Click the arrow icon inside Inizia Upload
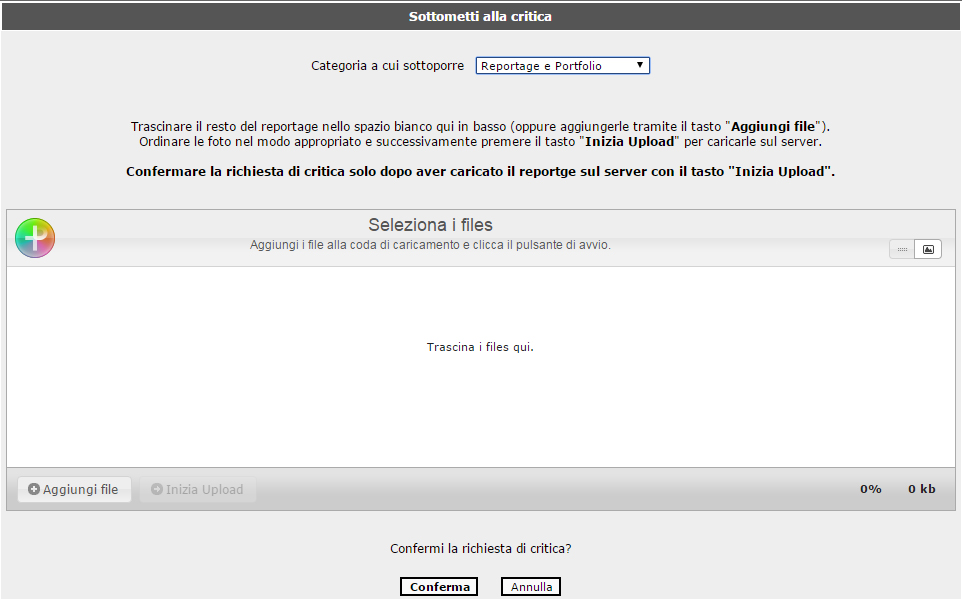The width and height of the screenshot is (966, 599). point(157,490)
